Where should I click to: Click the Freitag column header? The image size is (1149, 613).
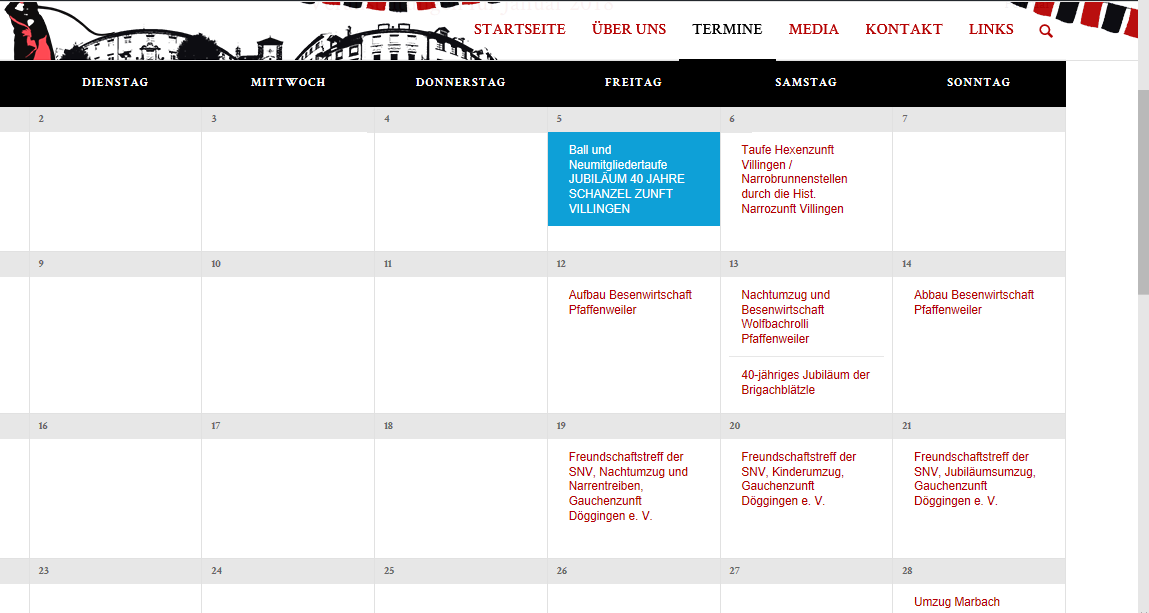point(633,82)
